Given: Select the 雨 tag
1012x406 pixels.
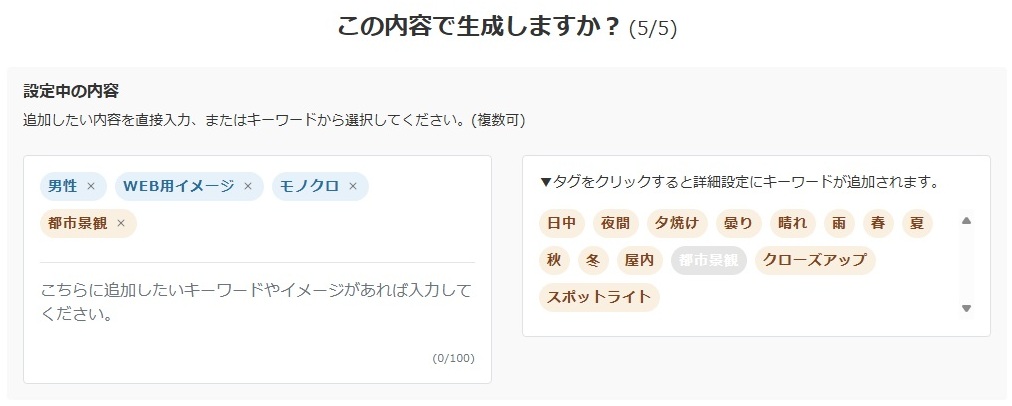Looking at the screenshot, I should tap(839, 223).
